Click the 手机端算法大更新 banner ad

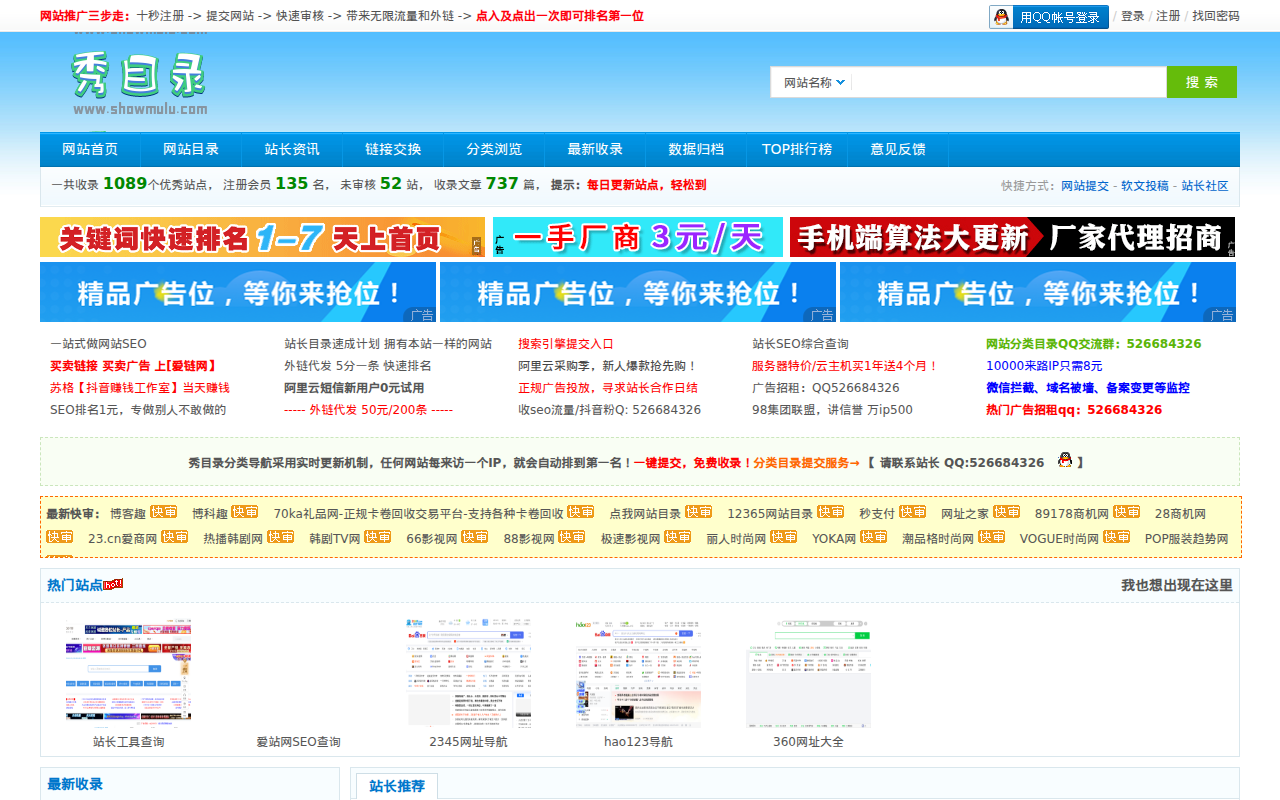[x=1012, y=237]
